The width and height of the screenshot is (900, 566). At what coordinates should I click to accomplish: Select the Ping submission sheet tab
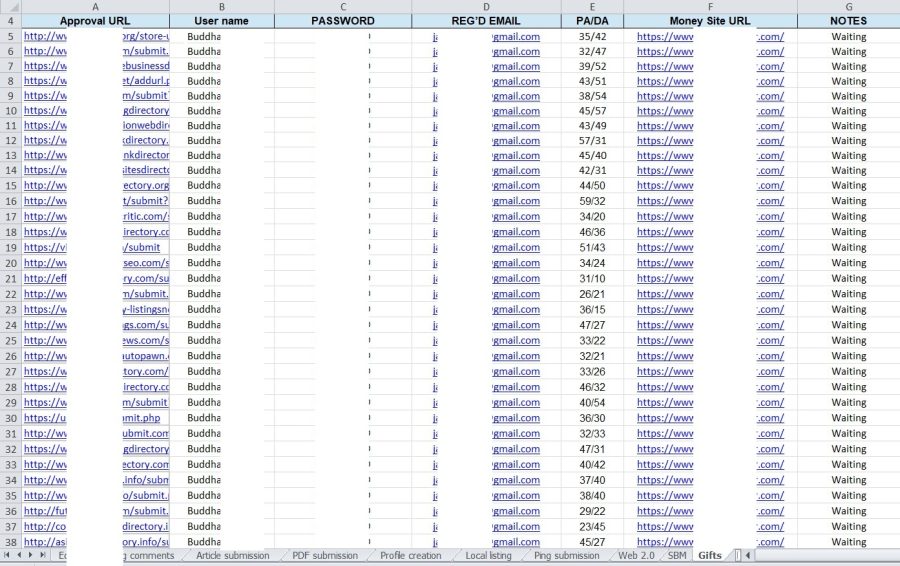pyautogui.click(x=567, y=556)
